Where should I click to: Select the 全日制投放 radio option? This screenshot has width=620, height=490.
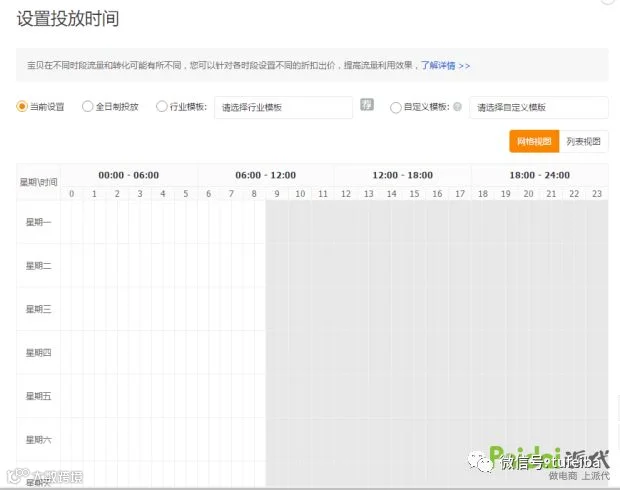(87, 106)
